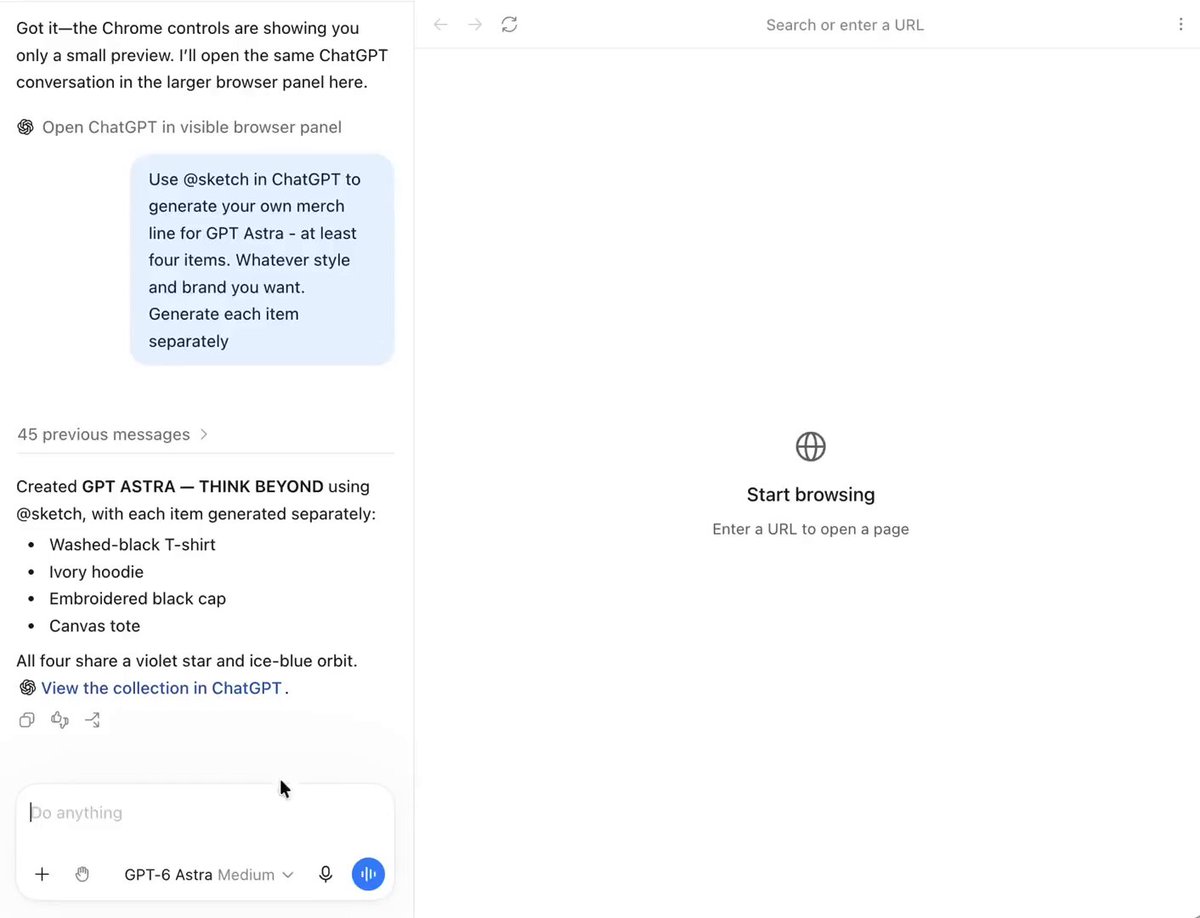The image size is (1200, 918).
Task: Expand the 45 previous messages
Action: pos(112,434)
